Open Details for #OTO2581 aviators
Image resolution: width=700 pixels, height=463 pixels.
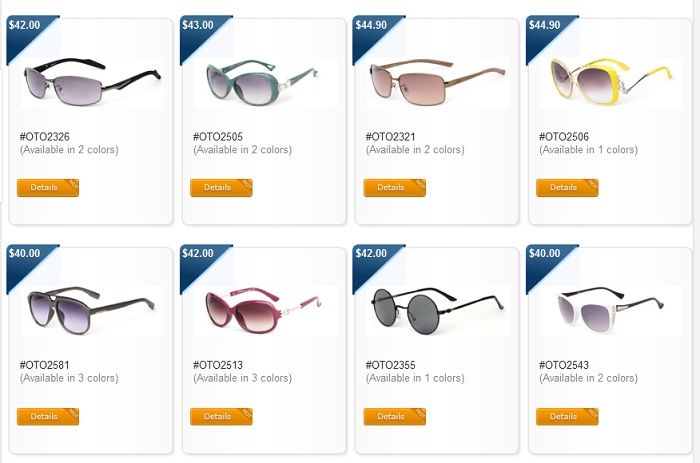[x=48, y=417]
